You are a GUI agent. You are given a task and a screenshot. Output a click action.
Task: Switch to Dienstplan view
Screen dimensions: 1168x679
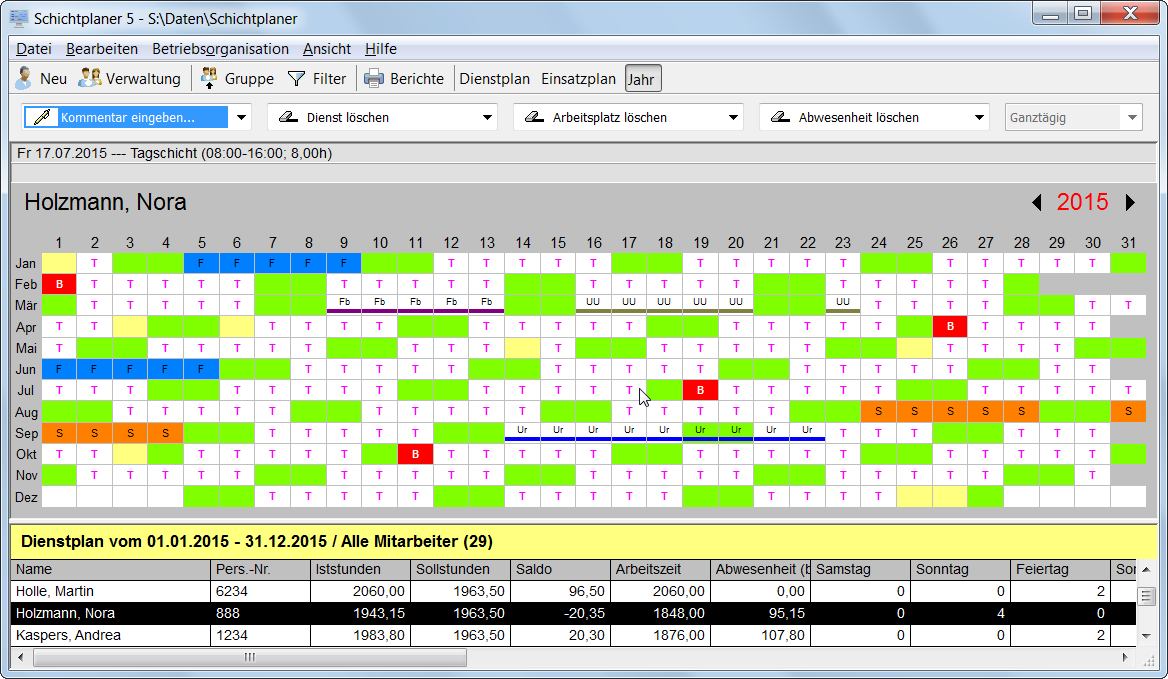pyautogui.click(x=495, y=79)
